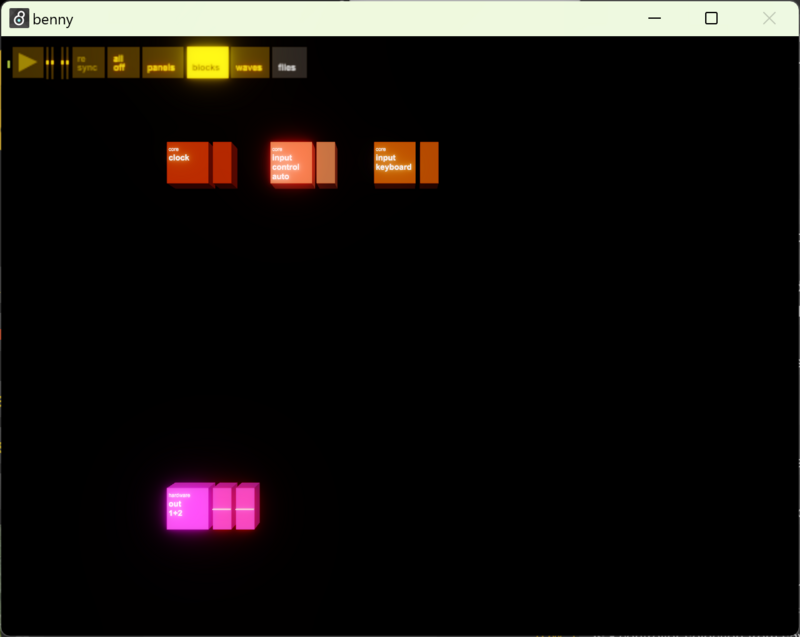
Task: Switch to the blocks view
Action: coord(207,63)
